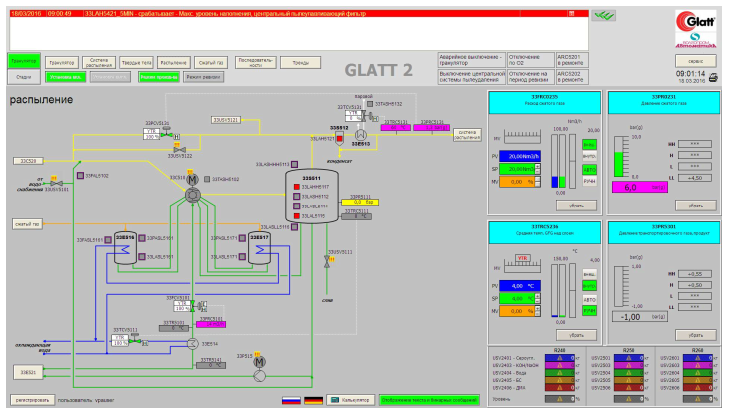Select the control valve symbol 33PCV513s
Viewport: 731px width, 416px height.
(x=166, y=134)
